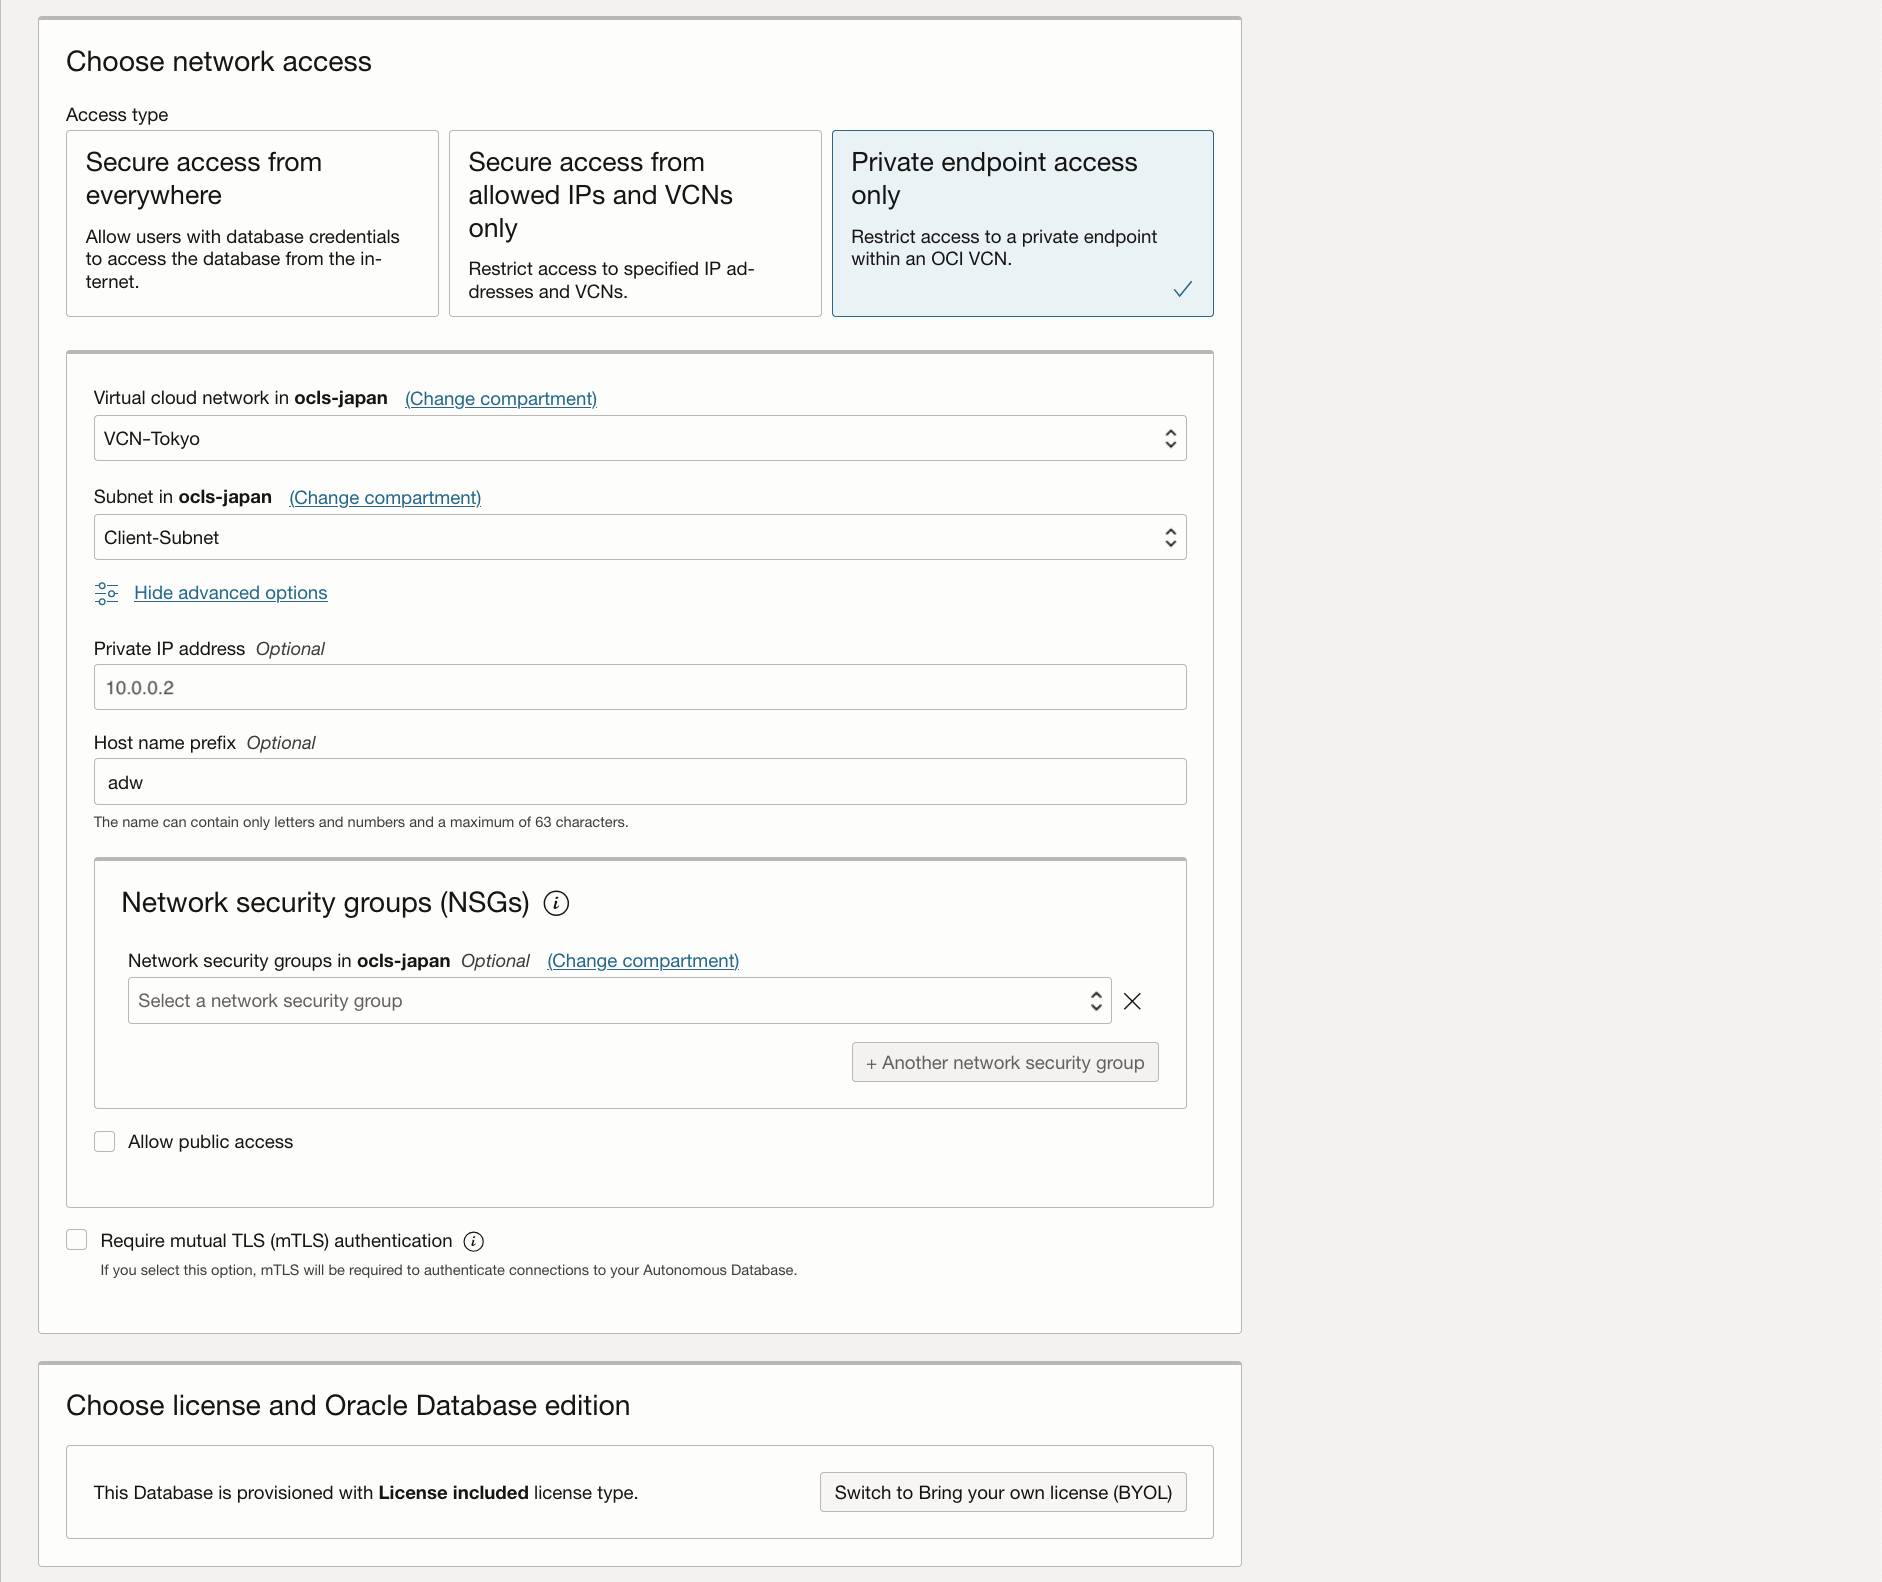Viewport: 1882px width, 1582px height.
Task: Click the checkmark on Private endpoint card
Action: [x=1182, y=289]
